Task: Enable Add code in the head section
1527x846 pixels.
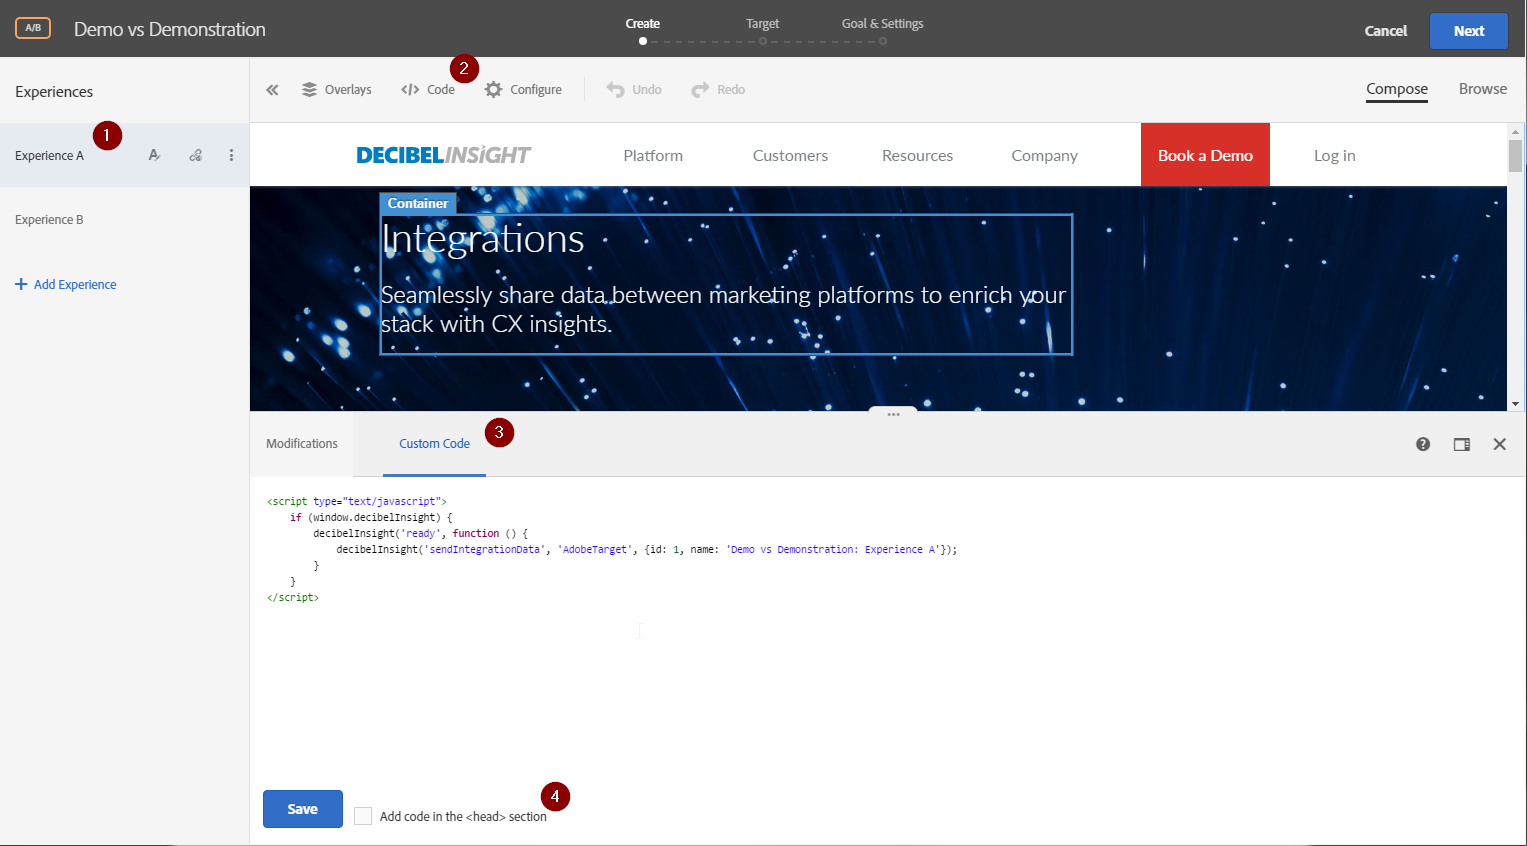Action: [x=363, y=816]
